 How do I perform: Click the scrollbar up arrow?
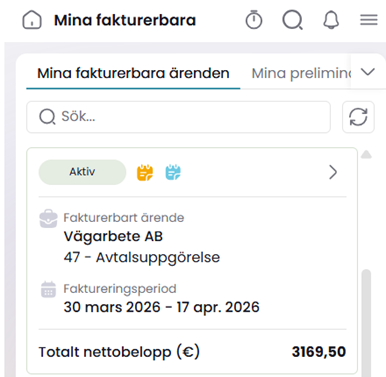click(366, 154)
